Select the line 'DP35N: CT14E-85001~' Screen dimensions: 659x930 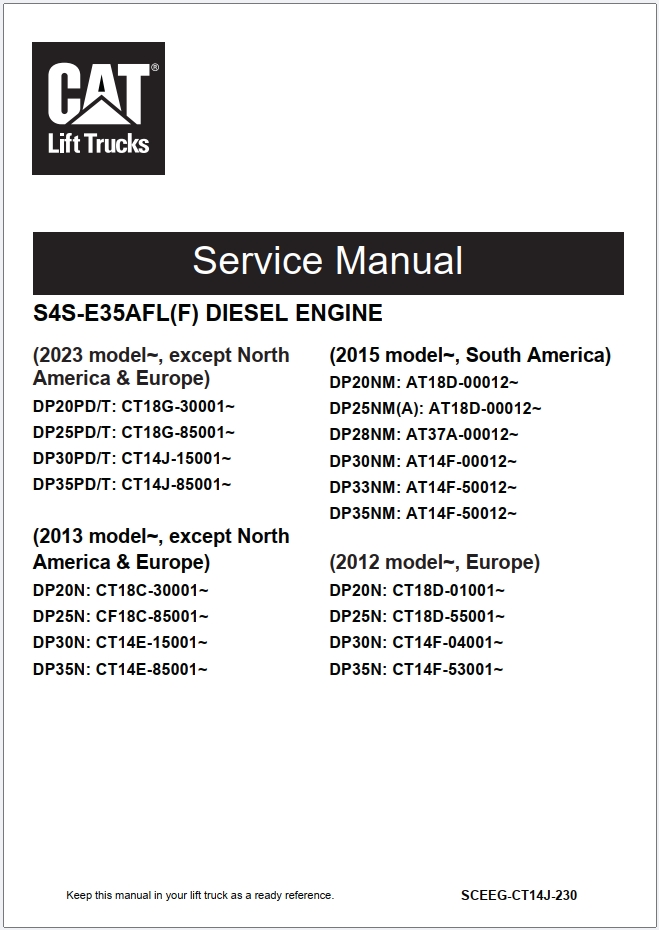(120, 670)
